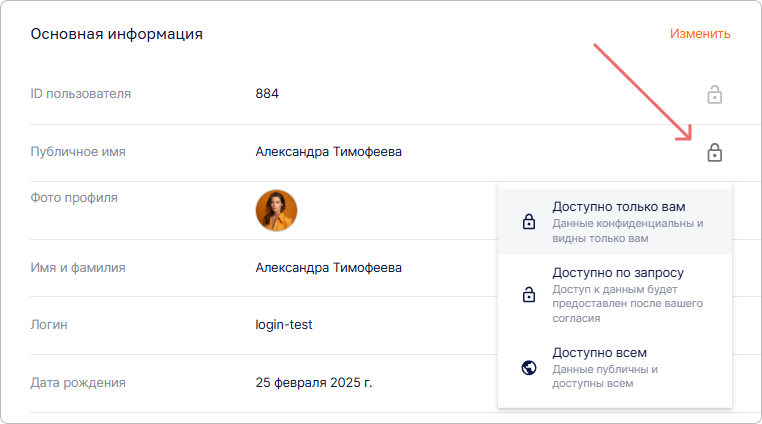The height and width of the screenshot is (424, 762).
Task: Click the name in Имя и фамилия row
Action: point(328,268)
